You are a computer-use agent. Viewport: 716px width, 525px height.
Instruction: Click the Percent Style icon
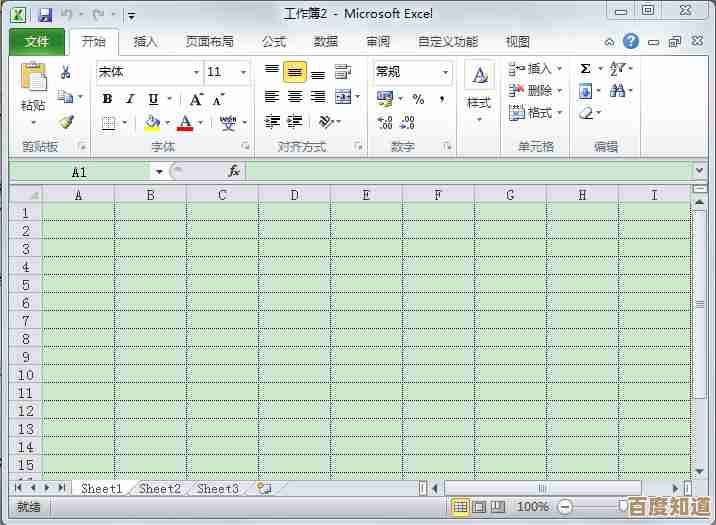click(x=418, y=99)
